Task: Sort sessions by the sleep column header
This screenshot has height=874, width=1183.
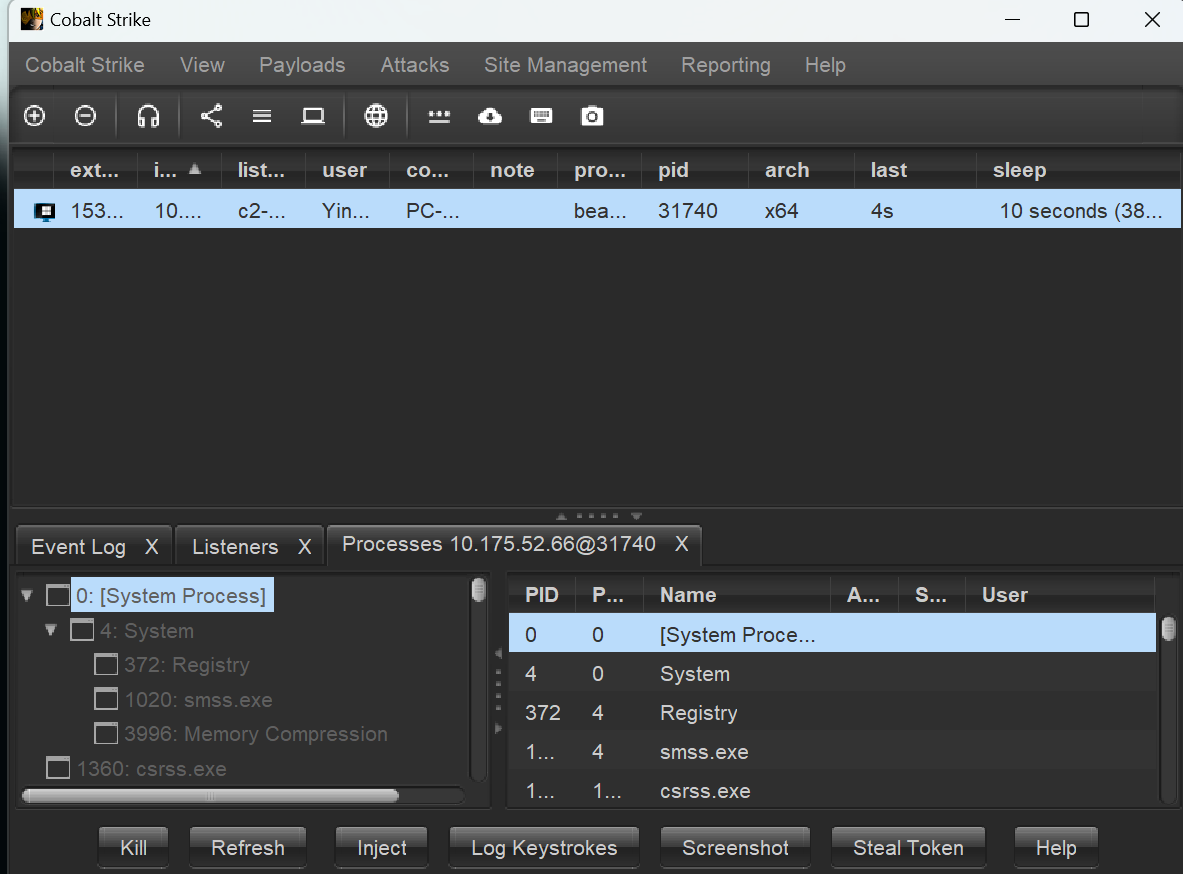Action: (x=1078, y=170)
